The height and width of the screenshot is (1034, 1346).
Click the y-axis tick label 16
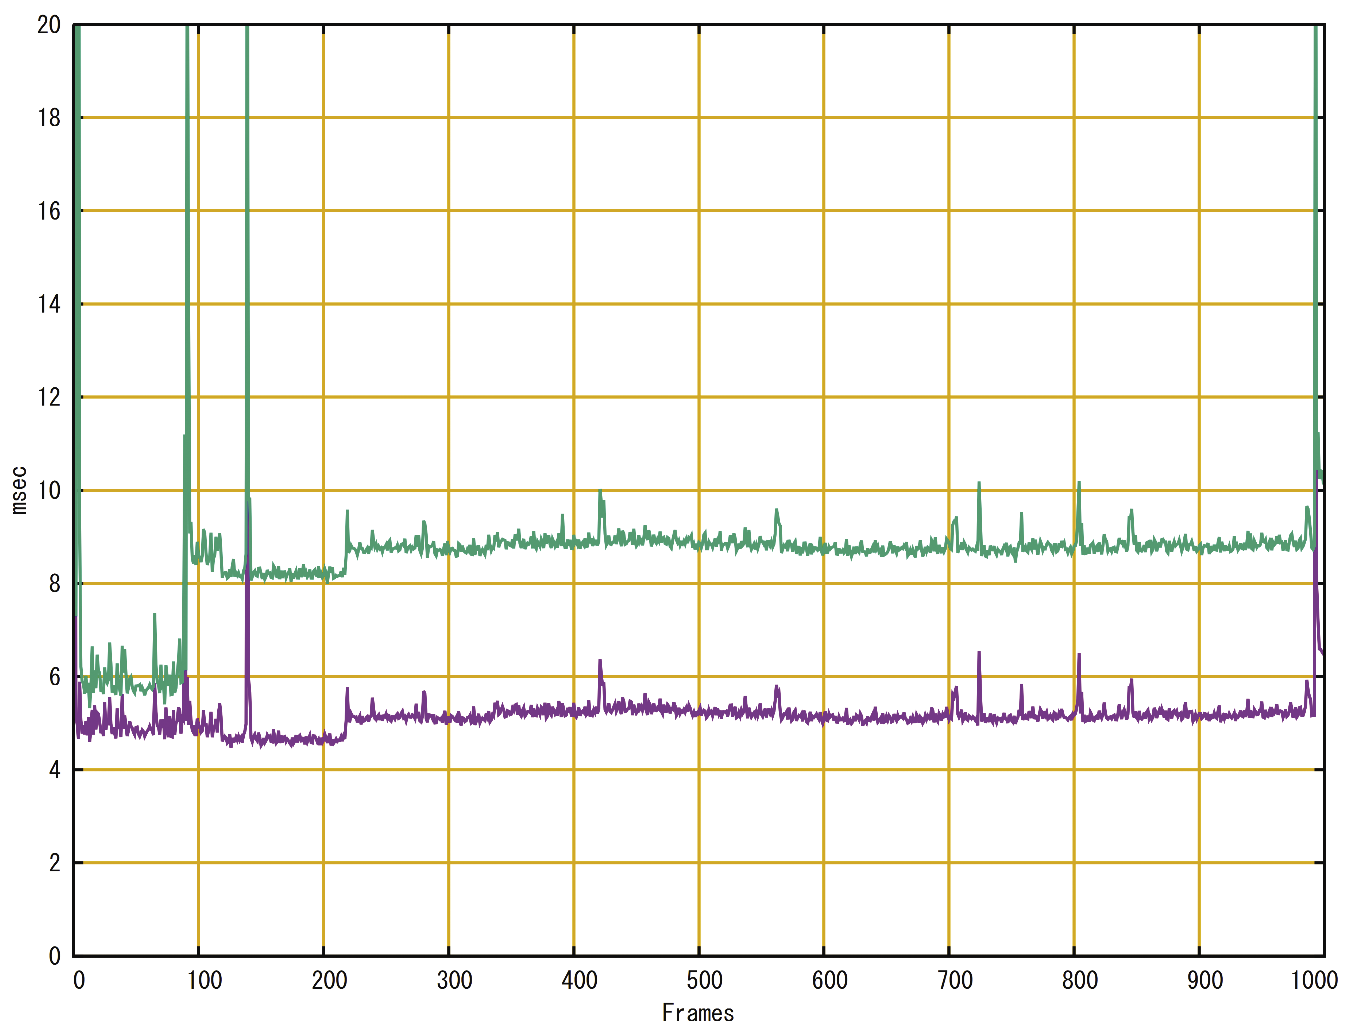pyautogui.click(x=49, y=211)
